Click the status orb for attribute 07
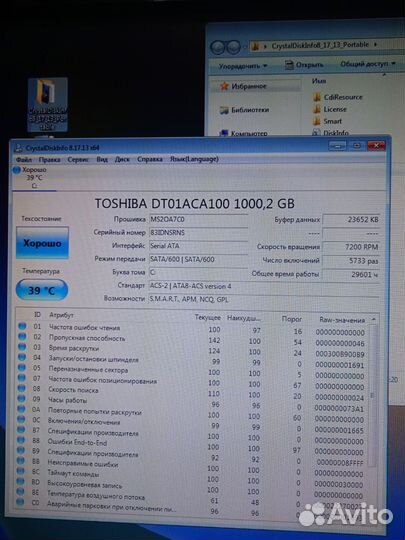Image resolution: width=405 pixels, height=540 pixels. (22, 378)
